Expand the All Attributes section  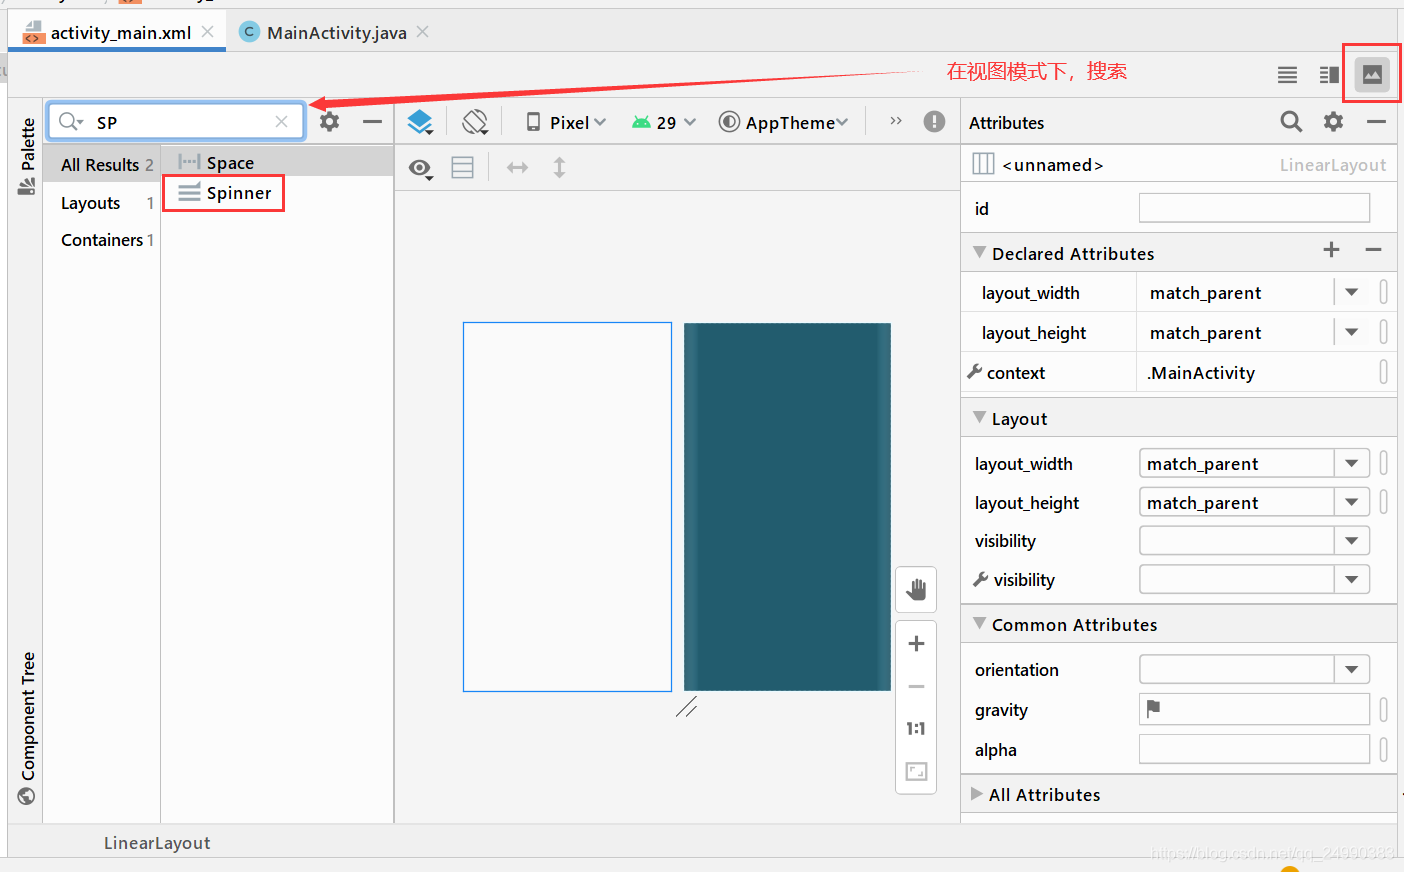pos(977,794)
